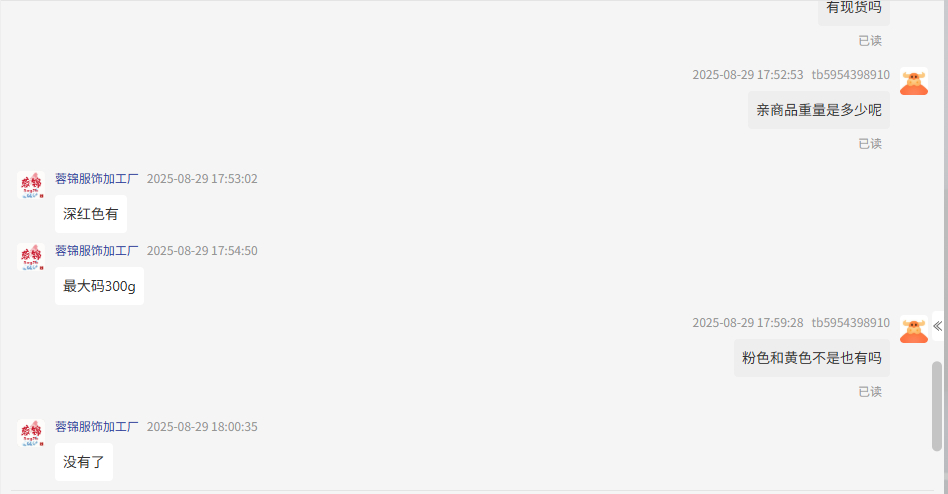Image resolution: width=948 pixels, height=494 pixels.
Task: Select the 没有了 message bubble
Action: (83, 462)
